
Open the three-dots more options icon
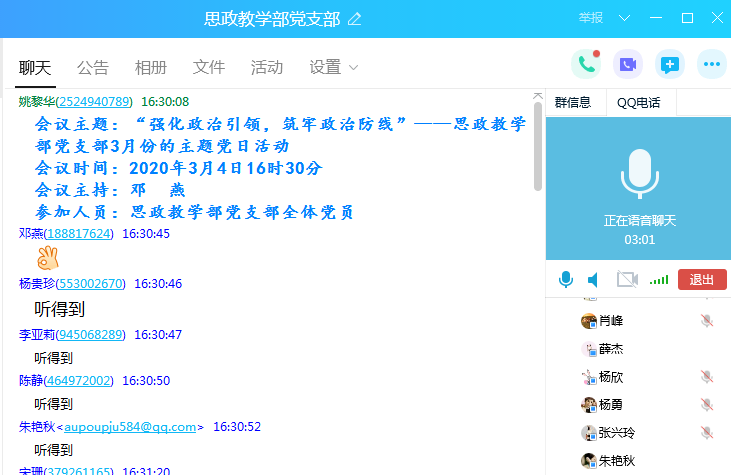click(x=711, y=64)
